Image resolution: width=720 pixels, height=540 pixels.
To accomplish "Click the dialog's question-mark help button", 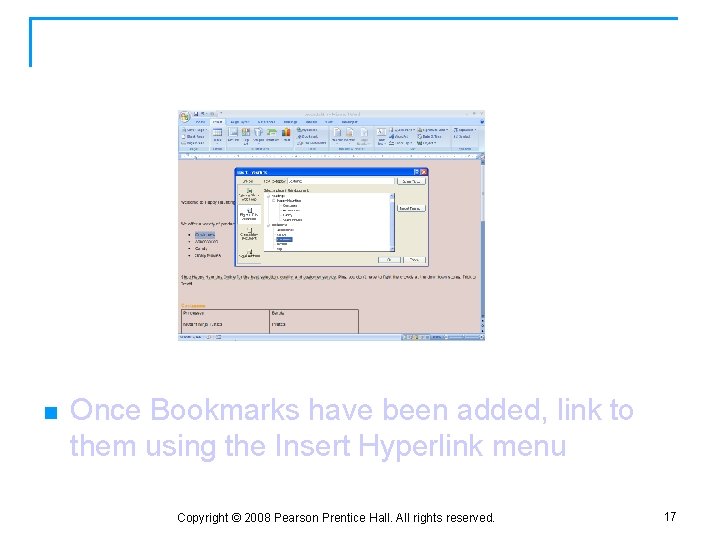I will tap(416, 172).
